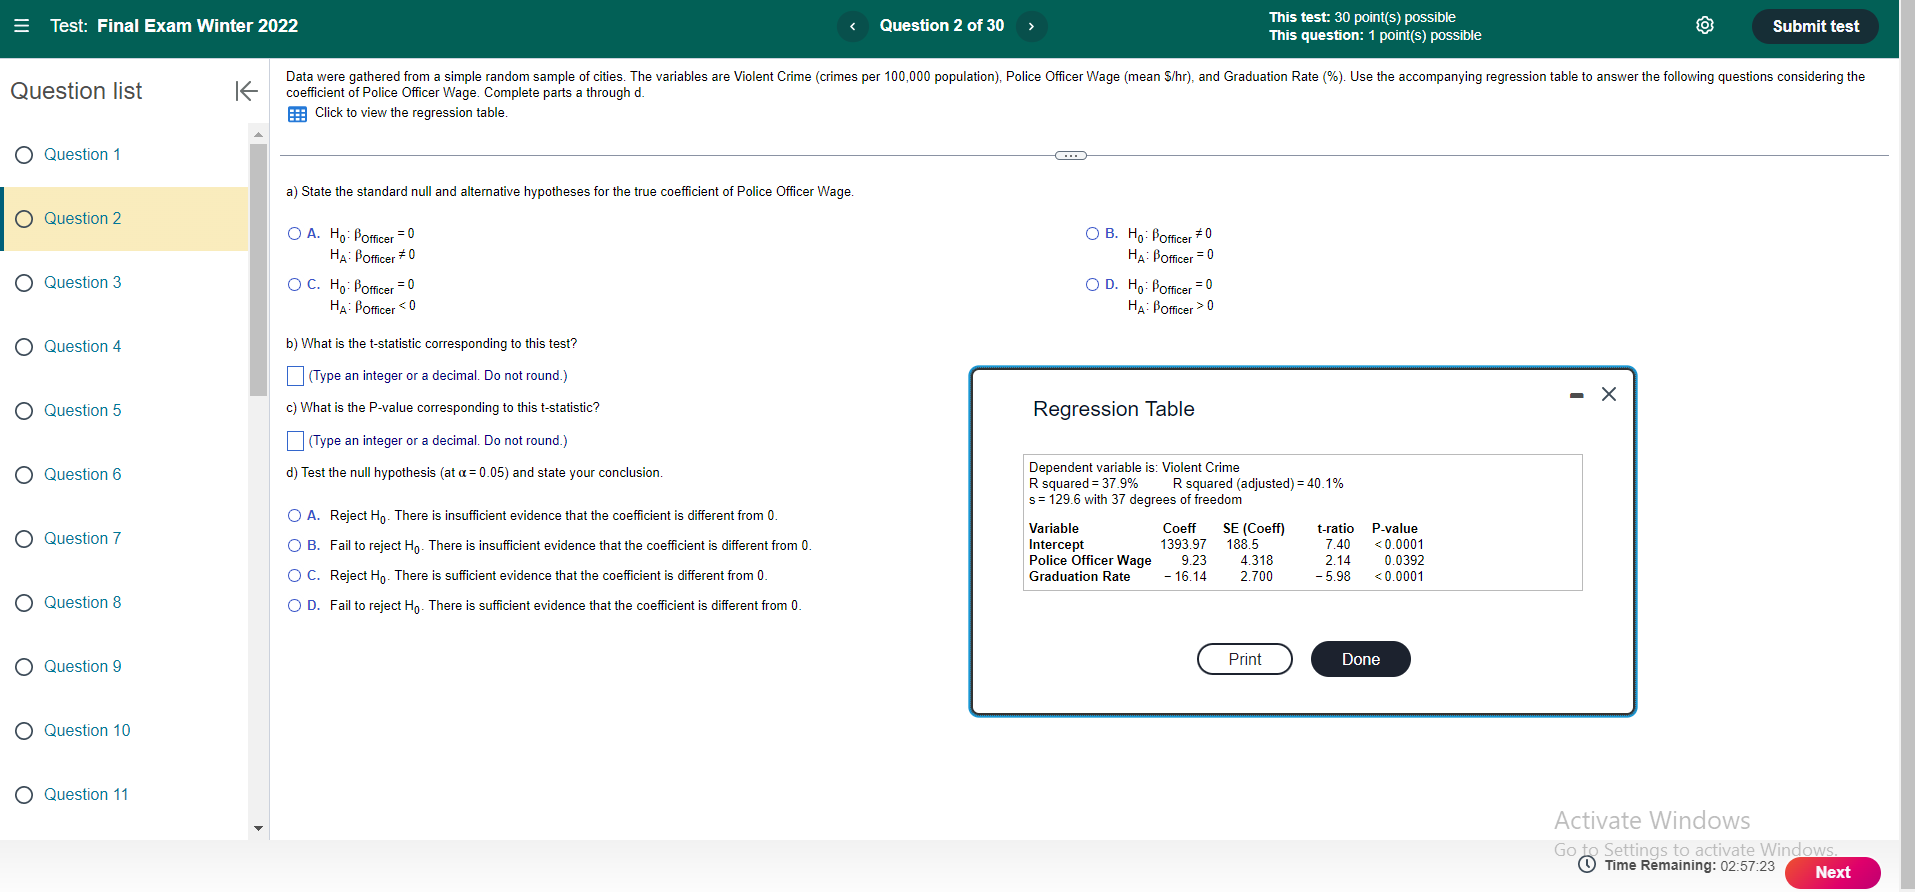Close the Regression Table dialog
1915x892 pixels.
click(1609, 395)
